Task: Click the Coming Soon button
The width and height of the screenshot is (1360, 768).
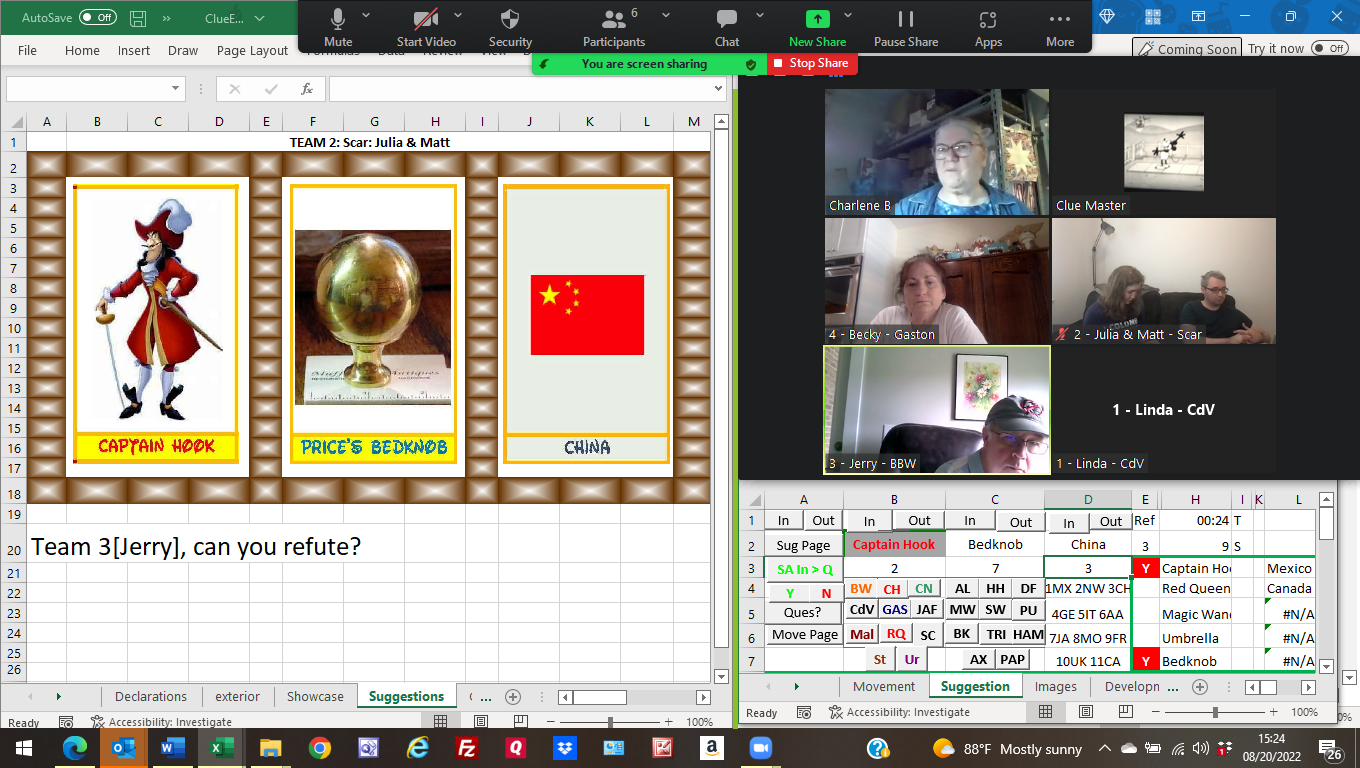Action: click(1187, 49)
